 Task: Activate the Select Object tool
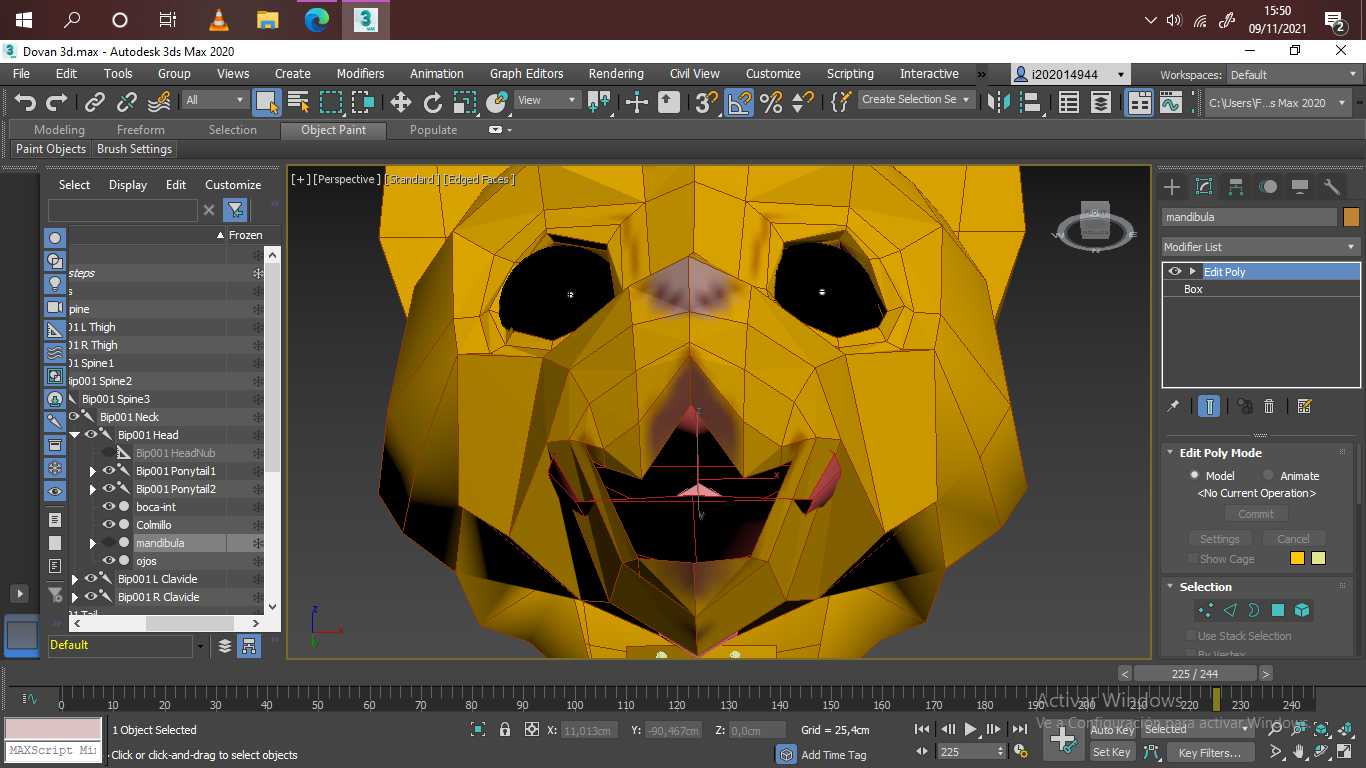coord(266,101)
